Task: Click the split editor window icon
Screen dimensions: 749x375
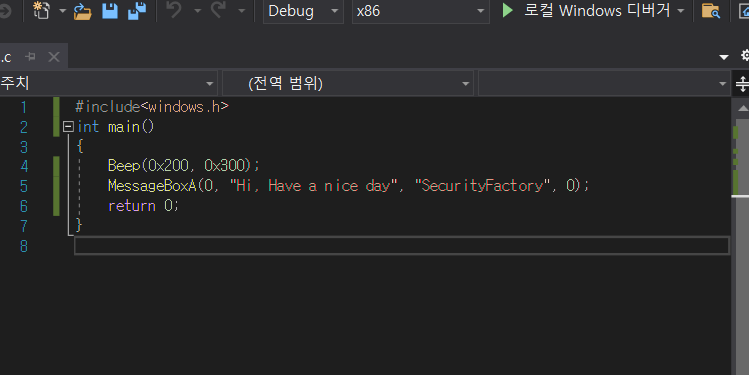Action: (x=741, y=84)
